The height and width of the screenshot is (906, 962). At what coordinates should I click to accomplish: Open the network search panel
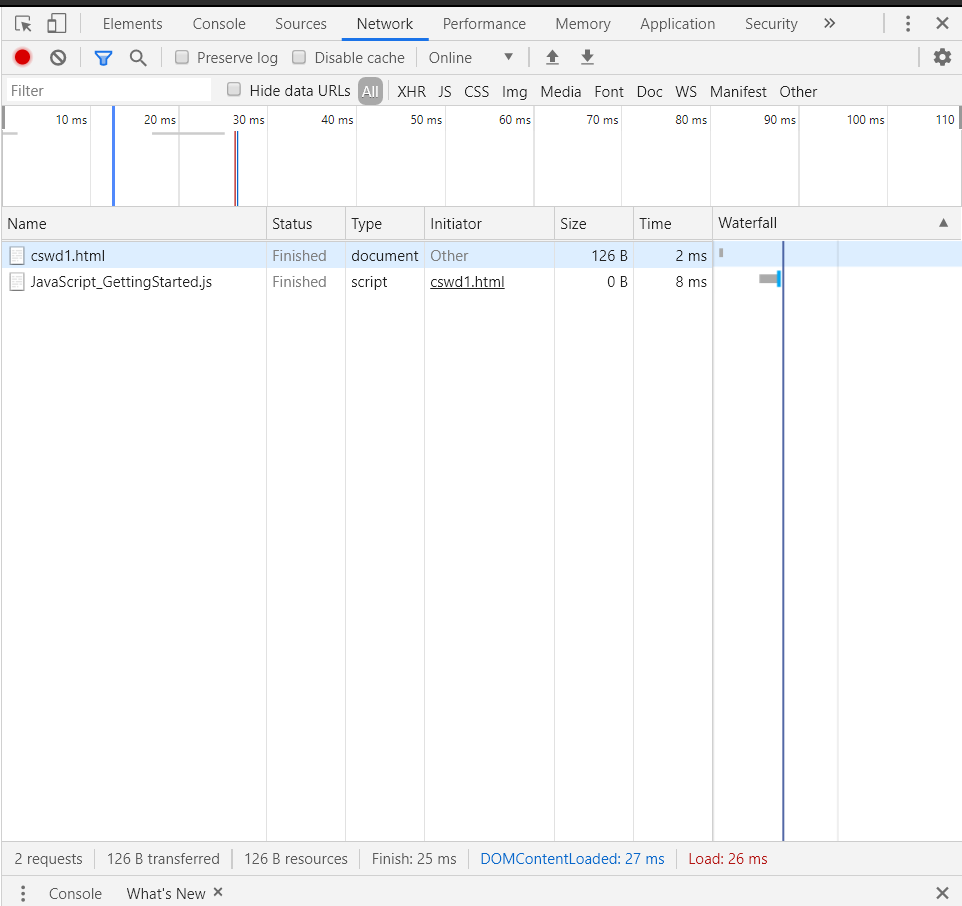[x=138, y=57]
